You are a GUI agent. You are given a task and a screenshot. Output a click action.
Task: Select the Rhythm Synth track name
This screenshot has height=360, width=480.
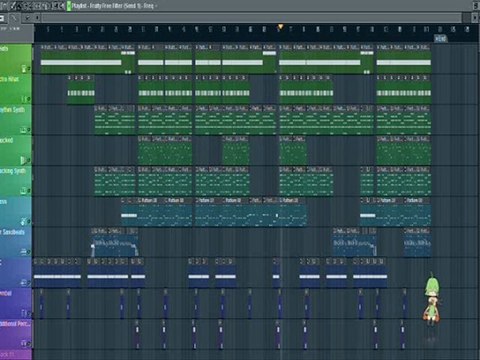[x=12, y=110]
